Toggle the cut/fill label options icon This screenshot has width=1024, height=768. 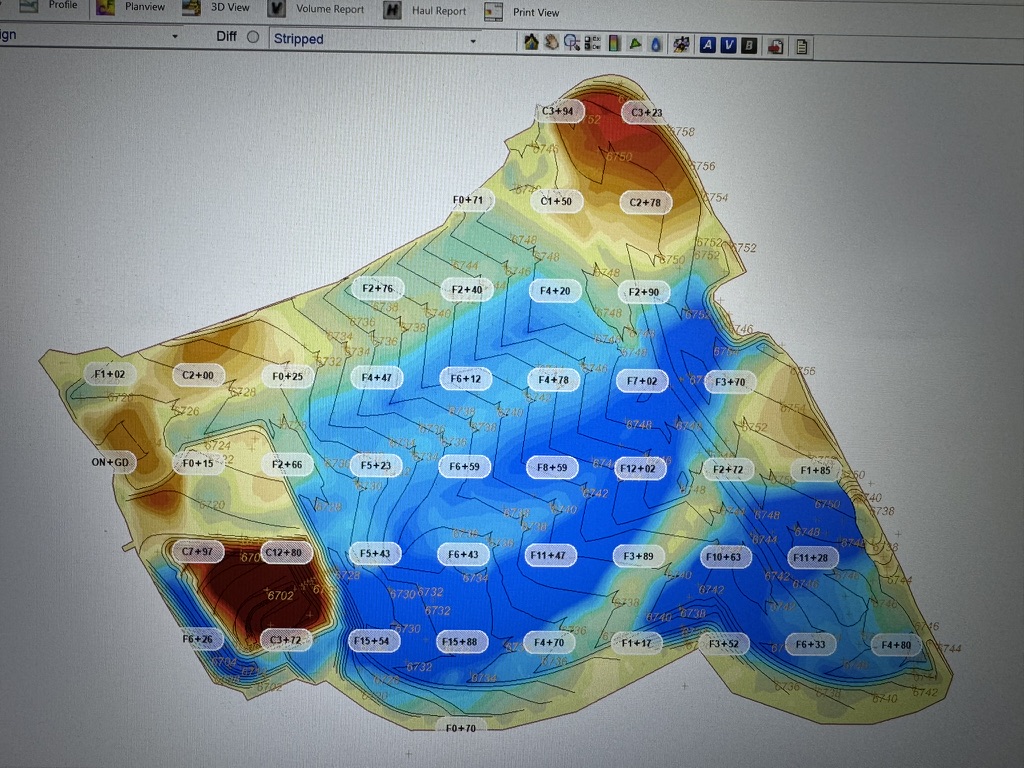[x=592, y=43]
